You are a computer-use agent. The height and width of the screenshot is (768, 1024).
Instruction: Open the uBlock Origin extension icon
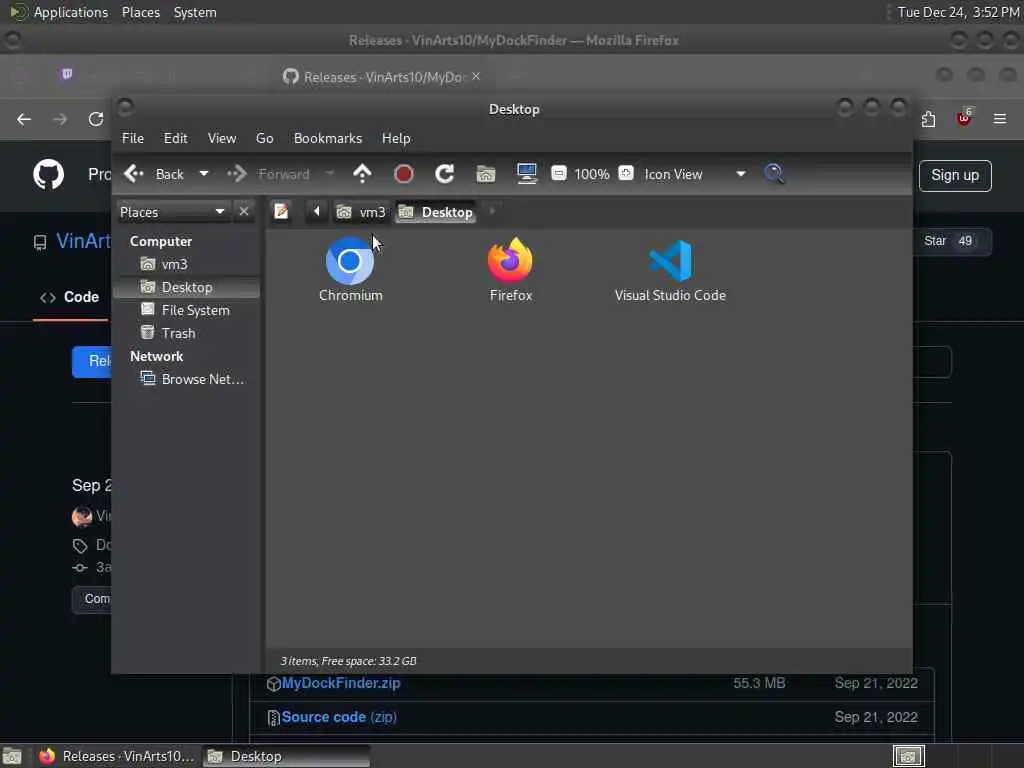(964, 118)
